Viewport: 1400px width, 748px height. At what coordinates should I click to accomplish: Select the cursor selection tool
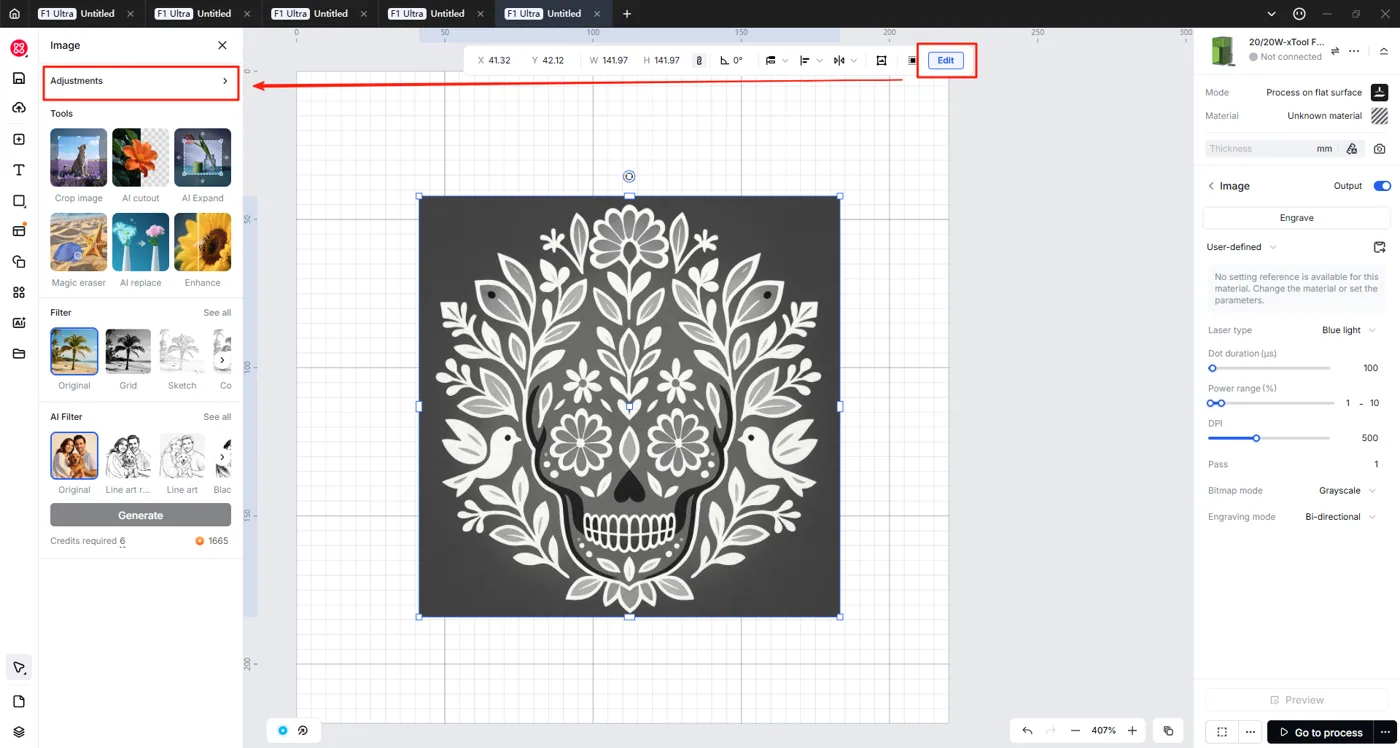tap(19, 668)
